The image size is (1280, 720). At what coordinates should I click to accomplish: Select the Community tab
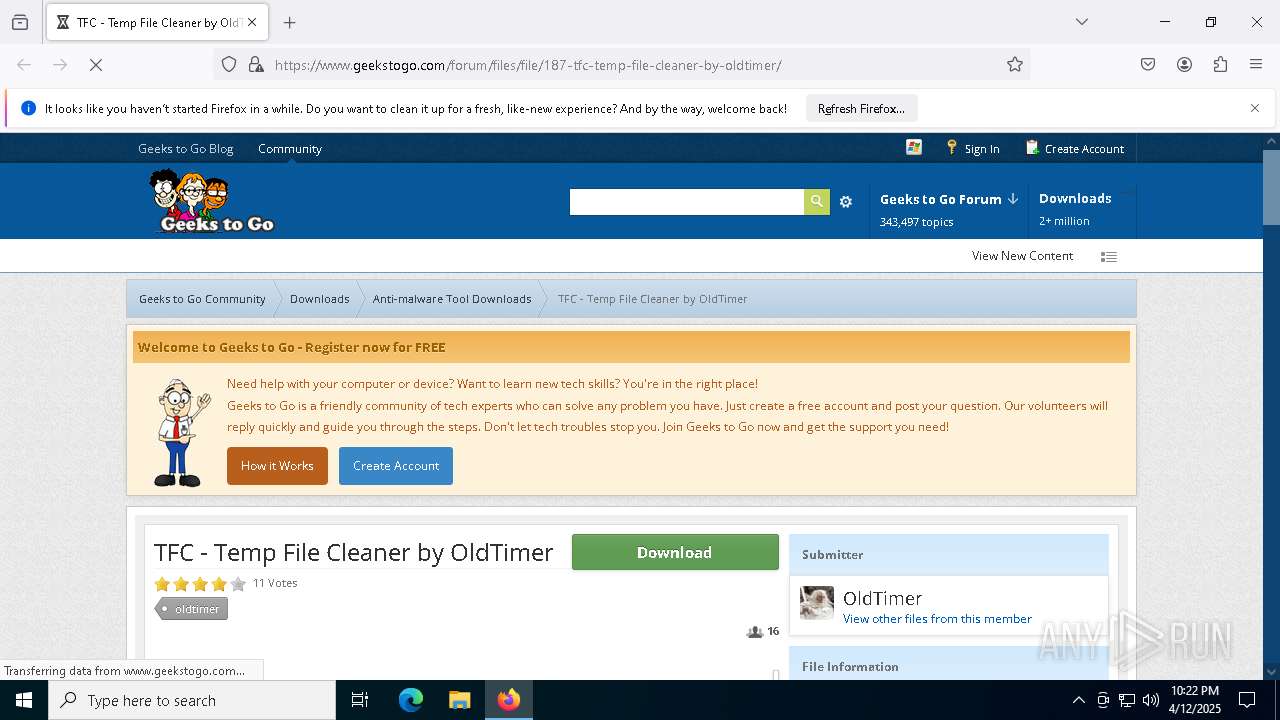pos(290,148)
